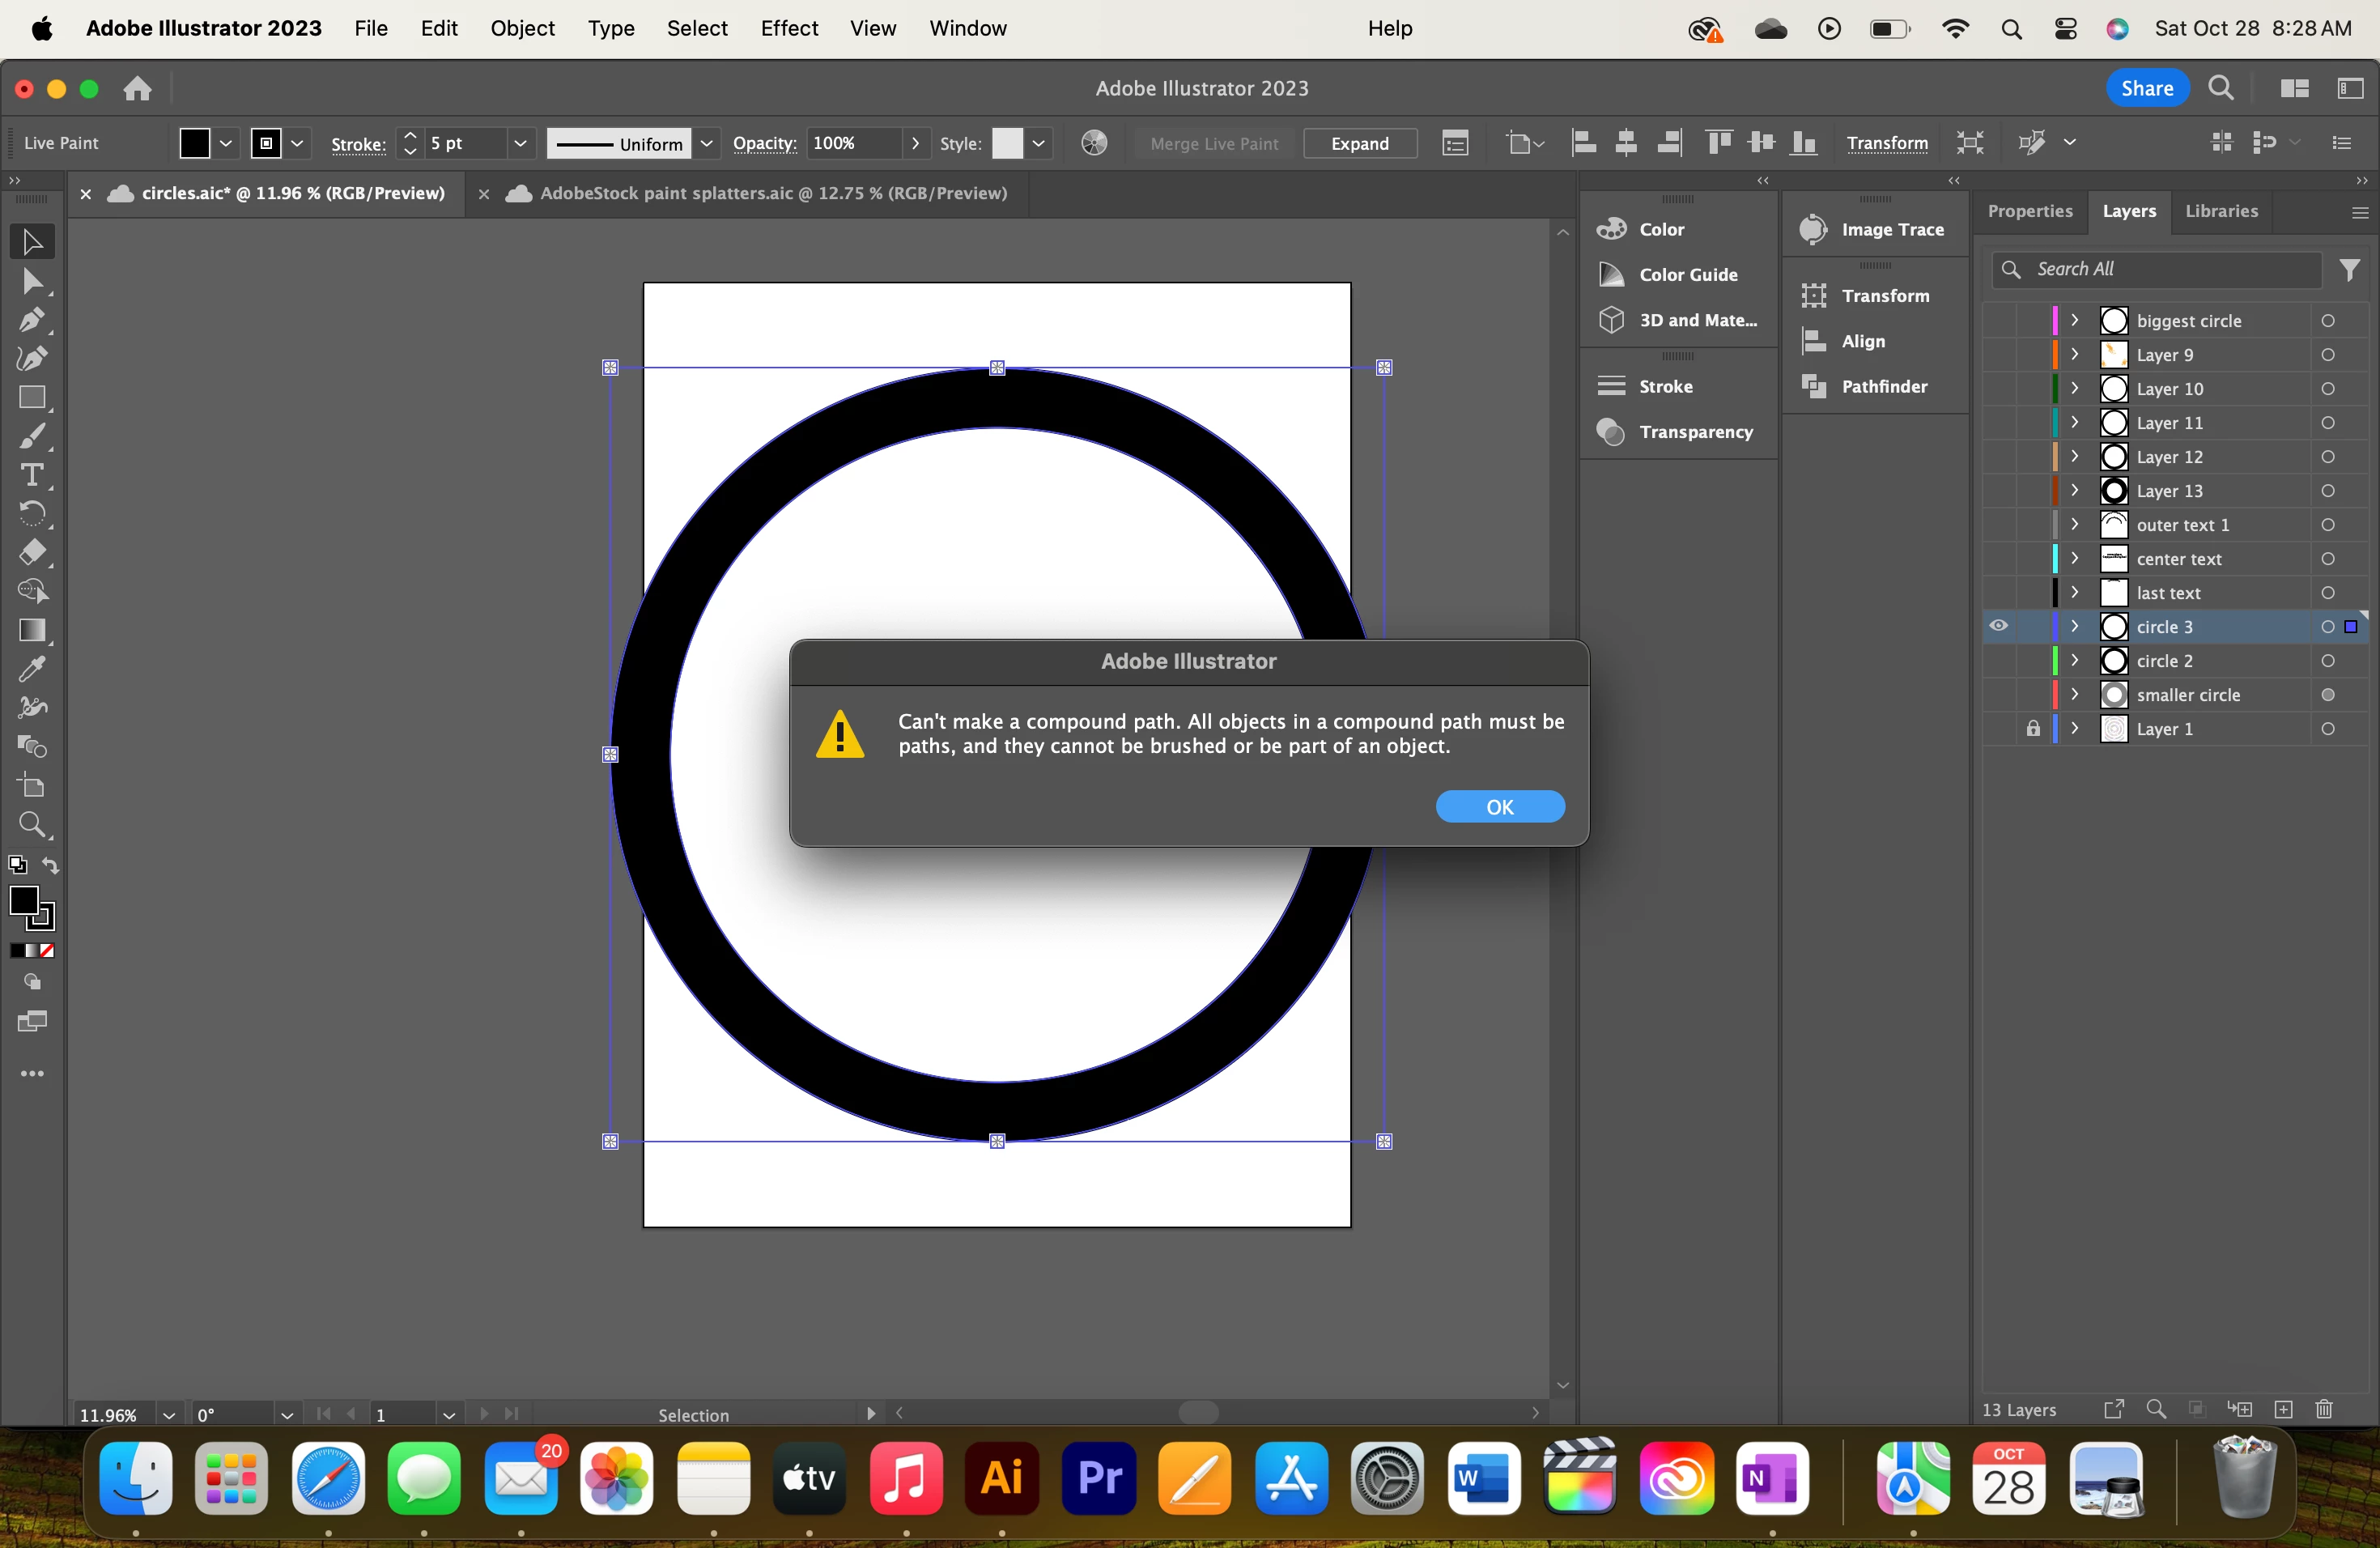
Task: Delete selection with Layers trash icon
Action: click(2323, 1409)
